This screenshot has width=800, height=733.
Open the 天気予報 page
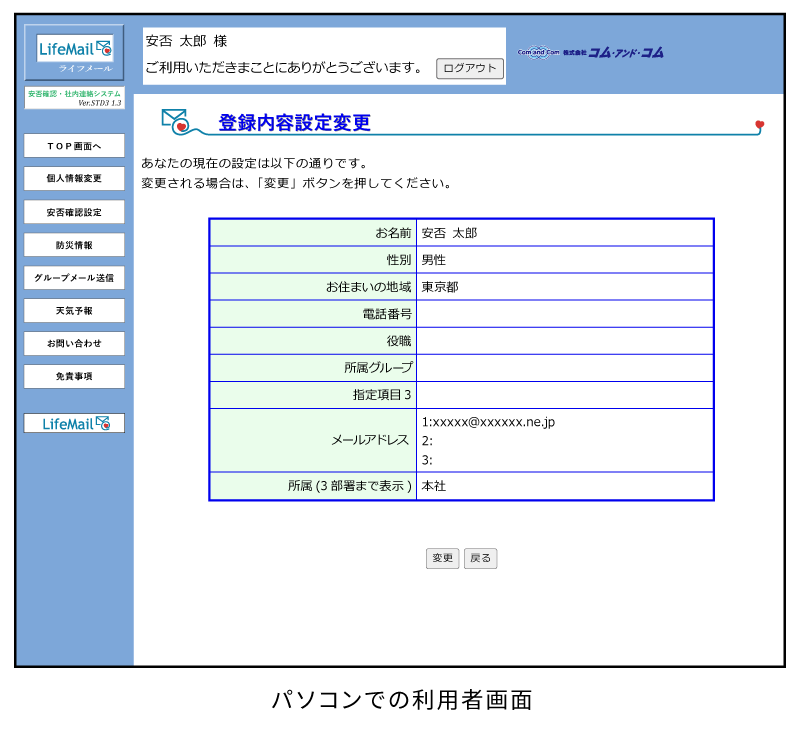tap(73, 311)
